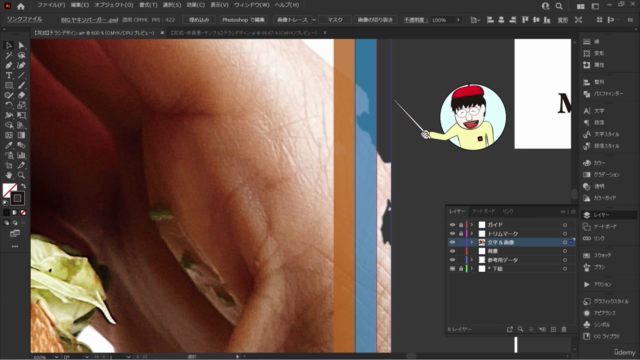The image size is (640, 360).
Task: Click the Fill color swatch
Action: pos(10,190)
